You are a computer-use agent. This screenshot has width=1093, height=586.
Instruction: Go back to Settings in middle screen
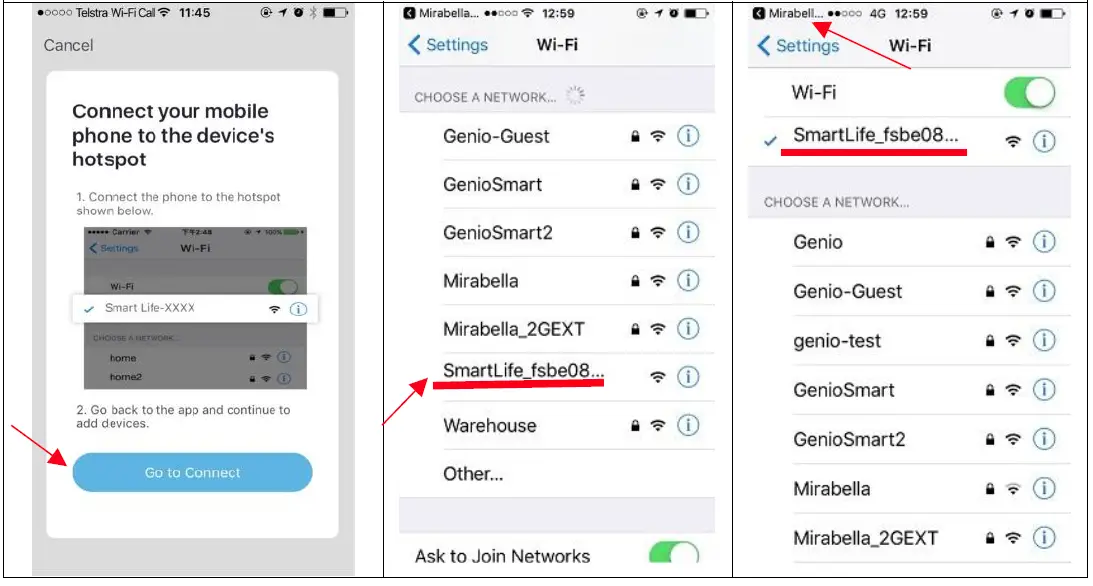click(x=448, y=45)
